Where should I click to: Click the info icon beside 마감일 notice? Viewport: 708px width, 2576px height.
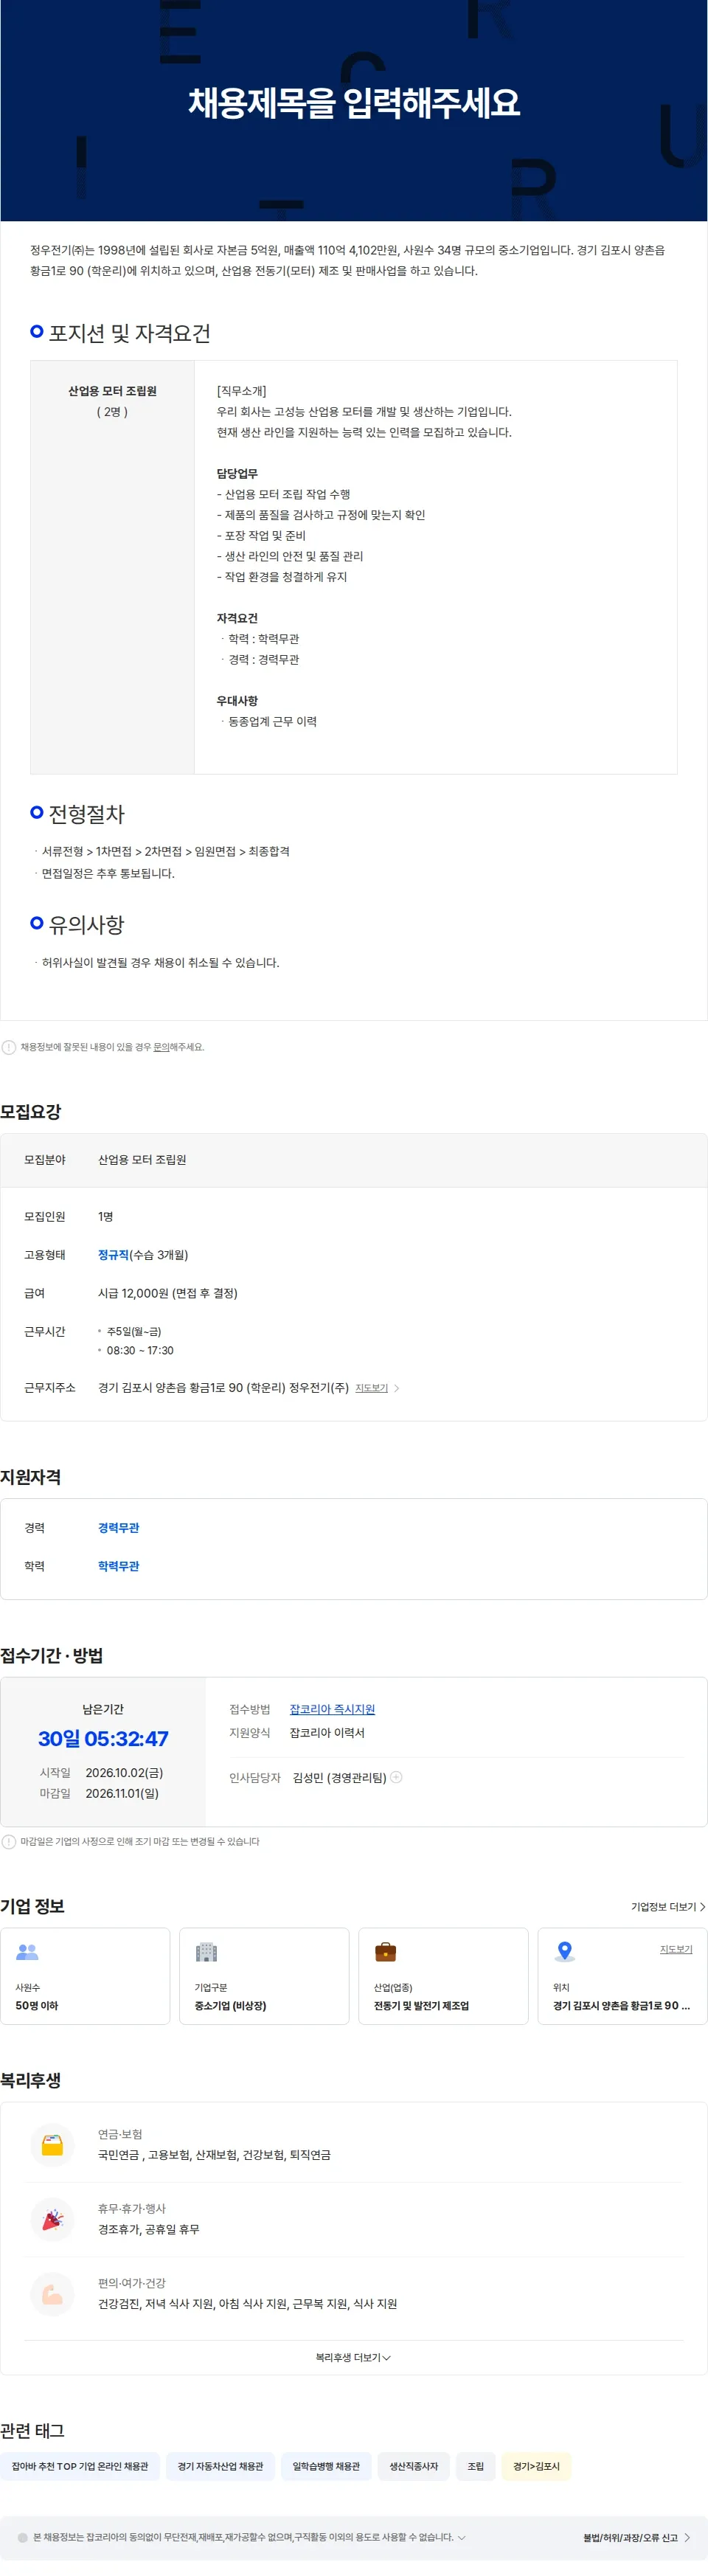pyautogui.click(x=9, y=1841)
